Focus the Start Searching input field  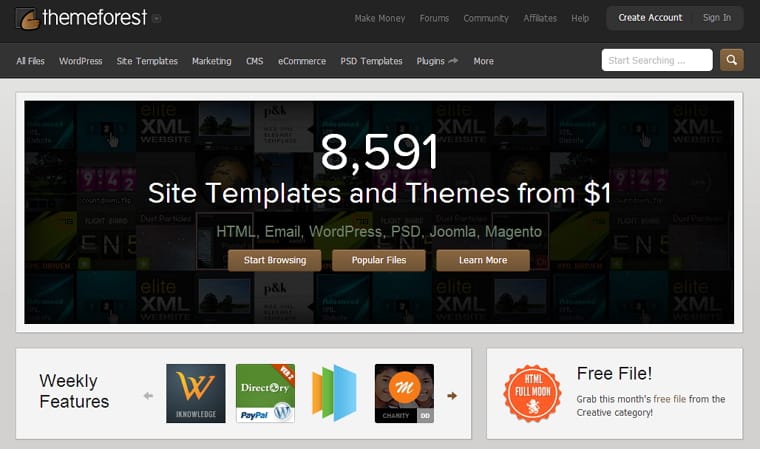tap(657, 60)
